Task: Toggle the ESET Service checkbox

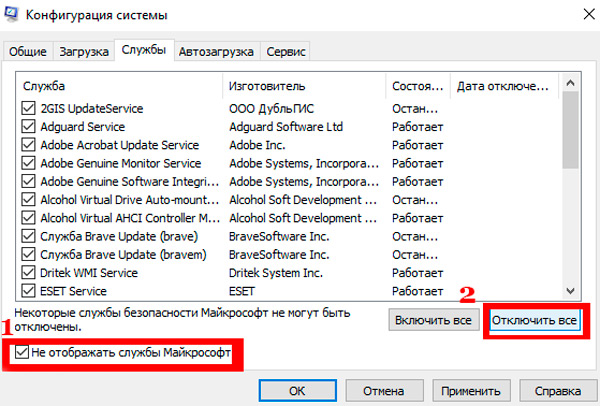Action: pyautogui.click(x=28, y=290)
